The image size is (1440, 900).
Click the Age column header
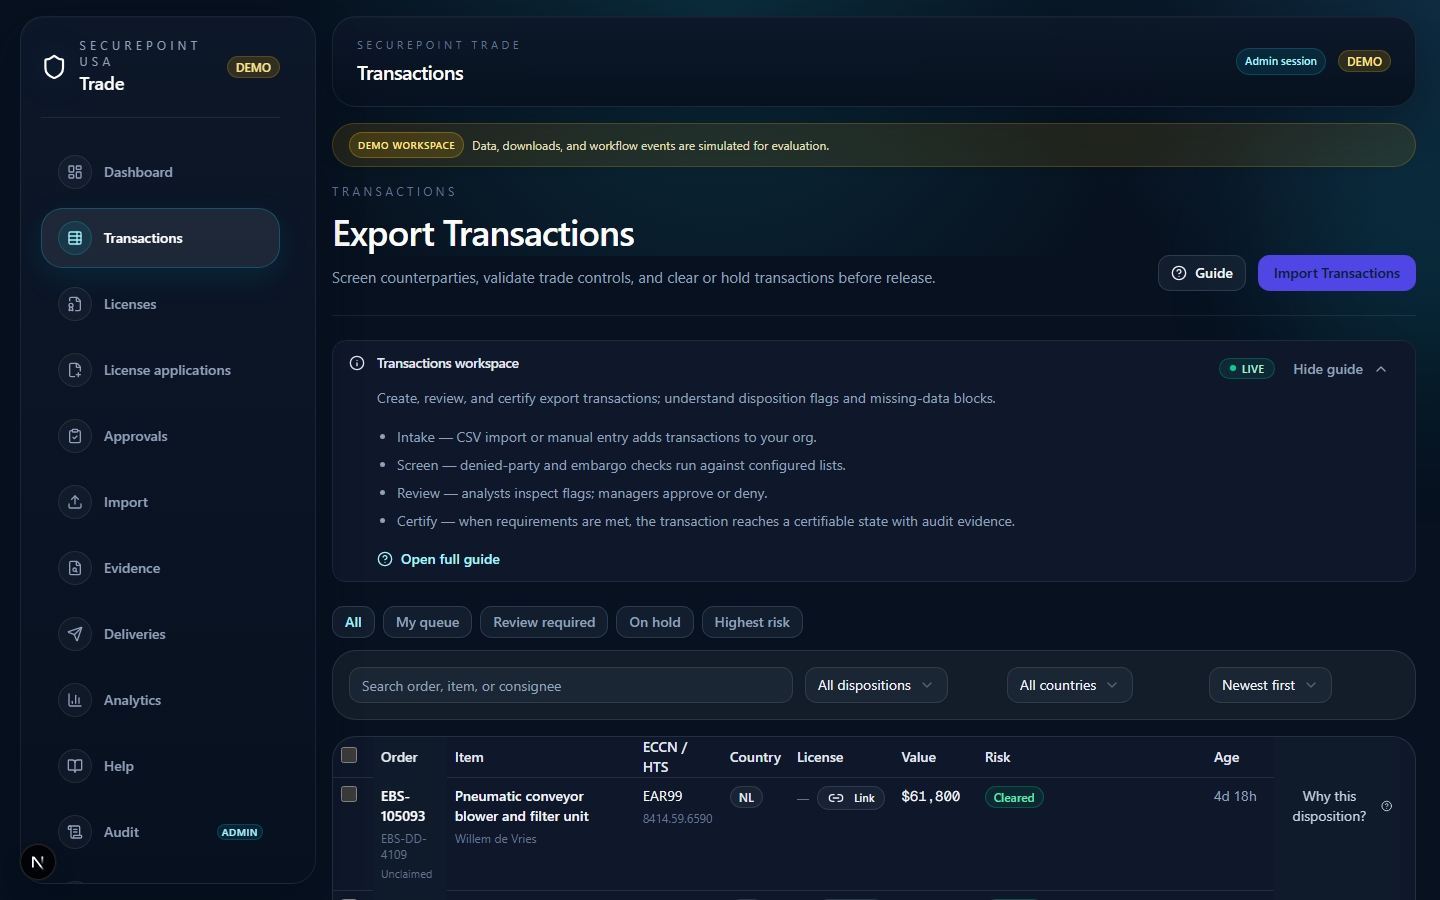[1227, 757]
